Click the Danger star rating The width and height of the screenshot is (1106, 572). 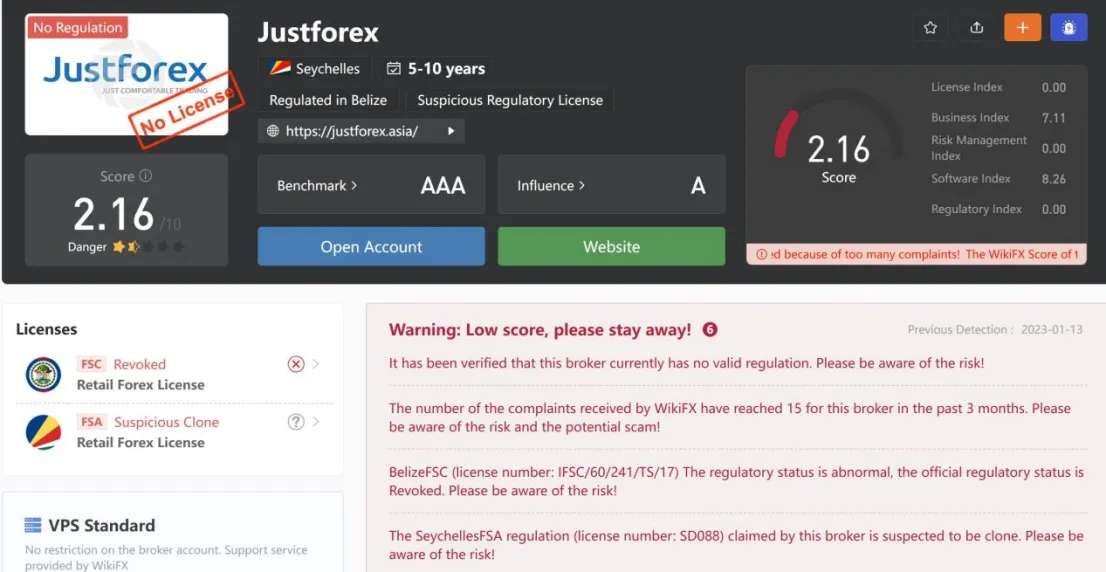[149, 247]
